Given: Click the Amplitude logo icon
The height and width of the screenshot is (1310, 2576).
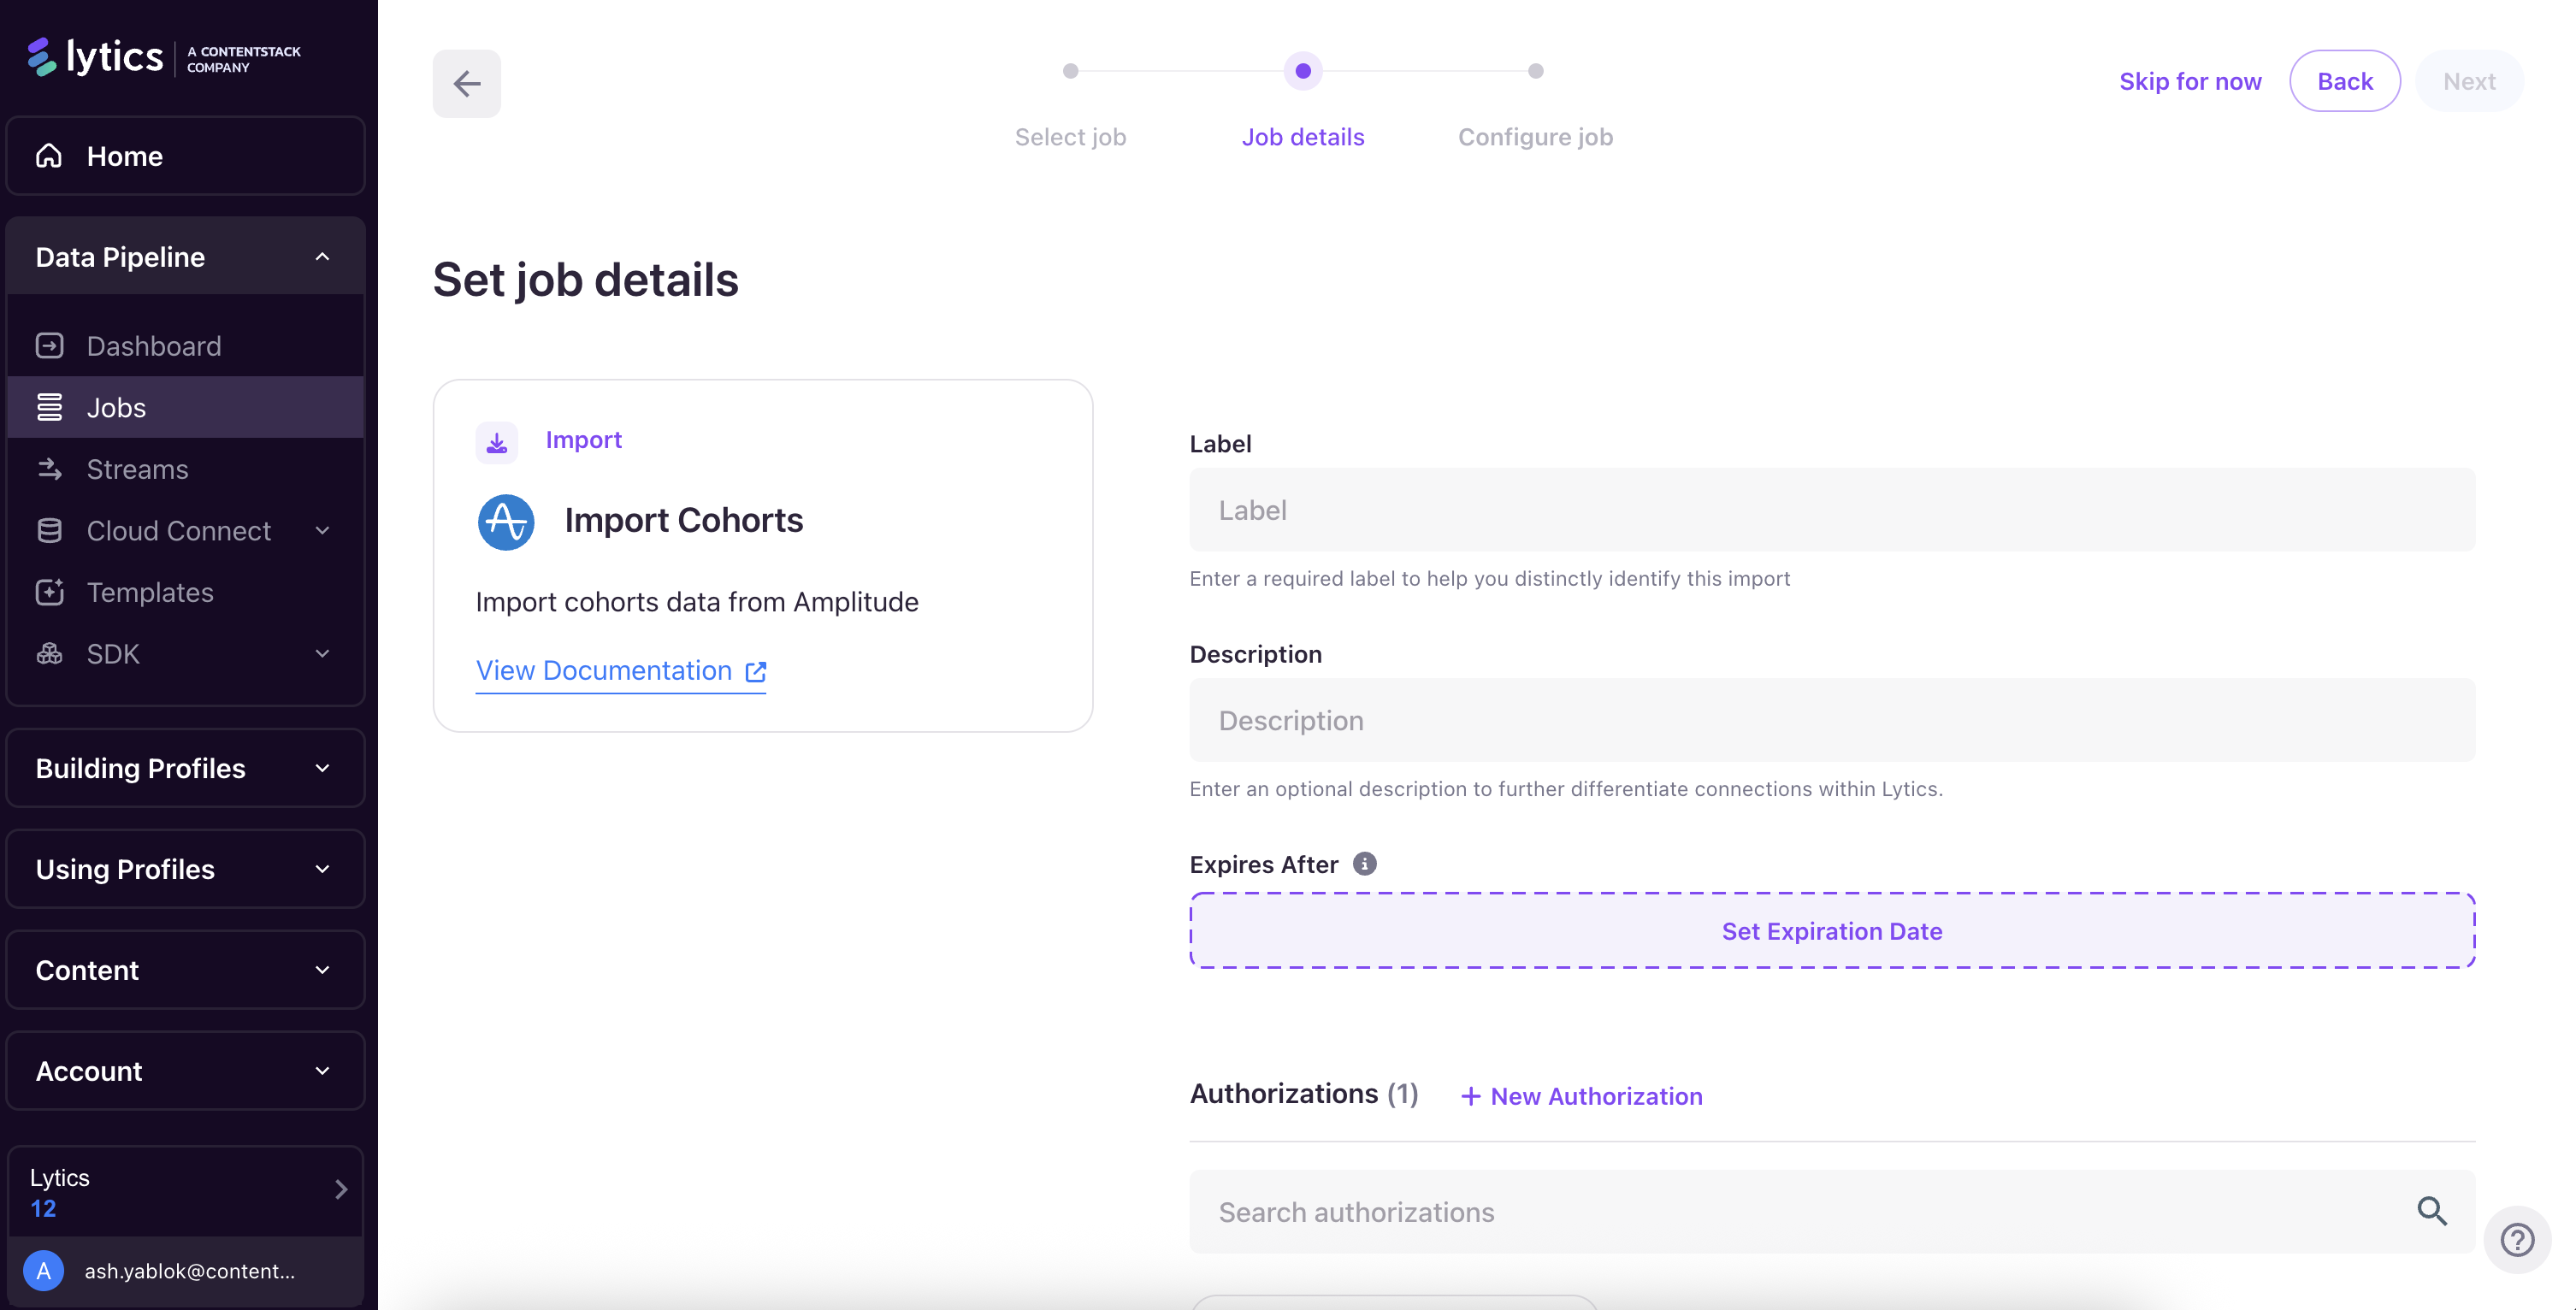Looking at the screenshot, I should point(506,521).
